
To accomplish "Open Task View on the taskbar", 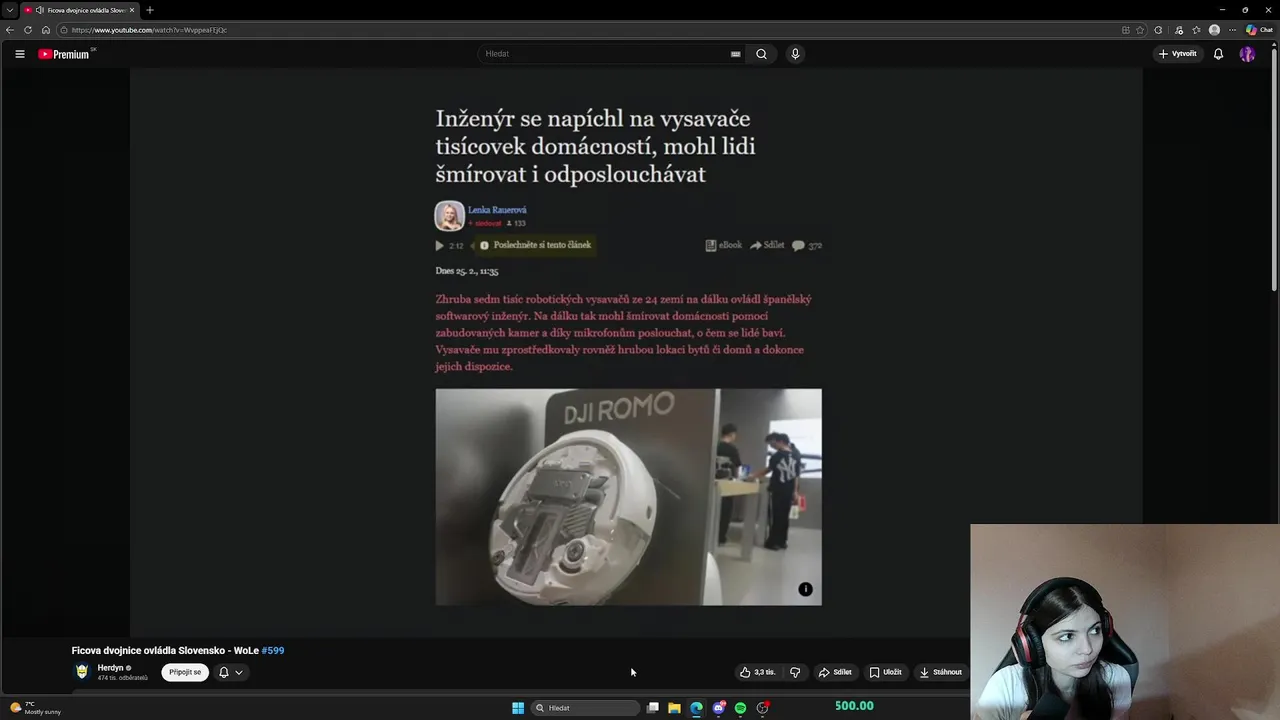I will click(652, 708).
